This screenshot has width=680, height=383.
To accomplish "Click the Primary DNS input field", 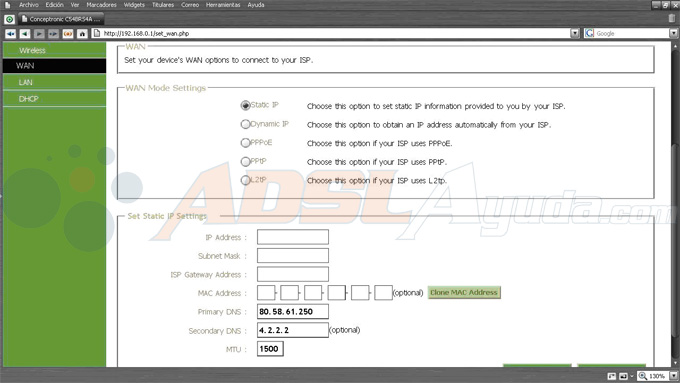I will point(293,311).
